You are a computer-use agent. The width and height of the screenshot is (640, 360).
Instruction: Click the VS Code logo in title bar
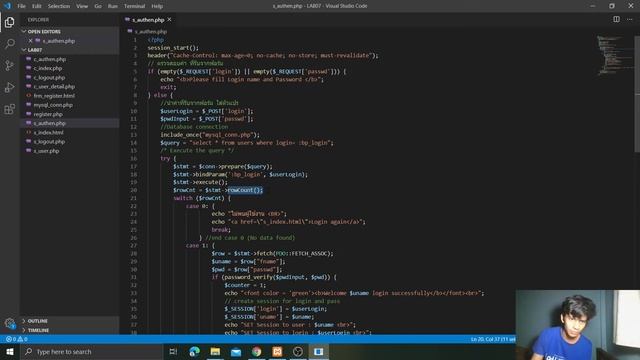point(7,6)
